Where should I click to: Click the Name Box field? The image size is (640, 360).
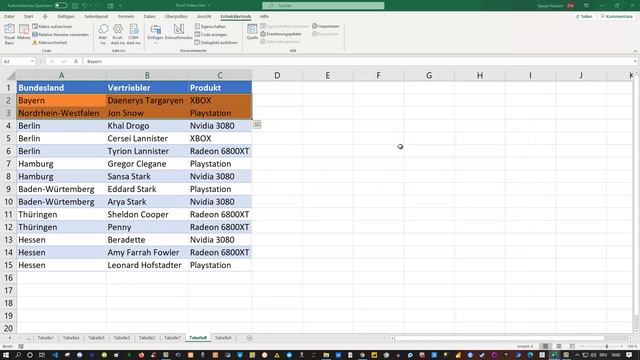(x=16, y=61)
